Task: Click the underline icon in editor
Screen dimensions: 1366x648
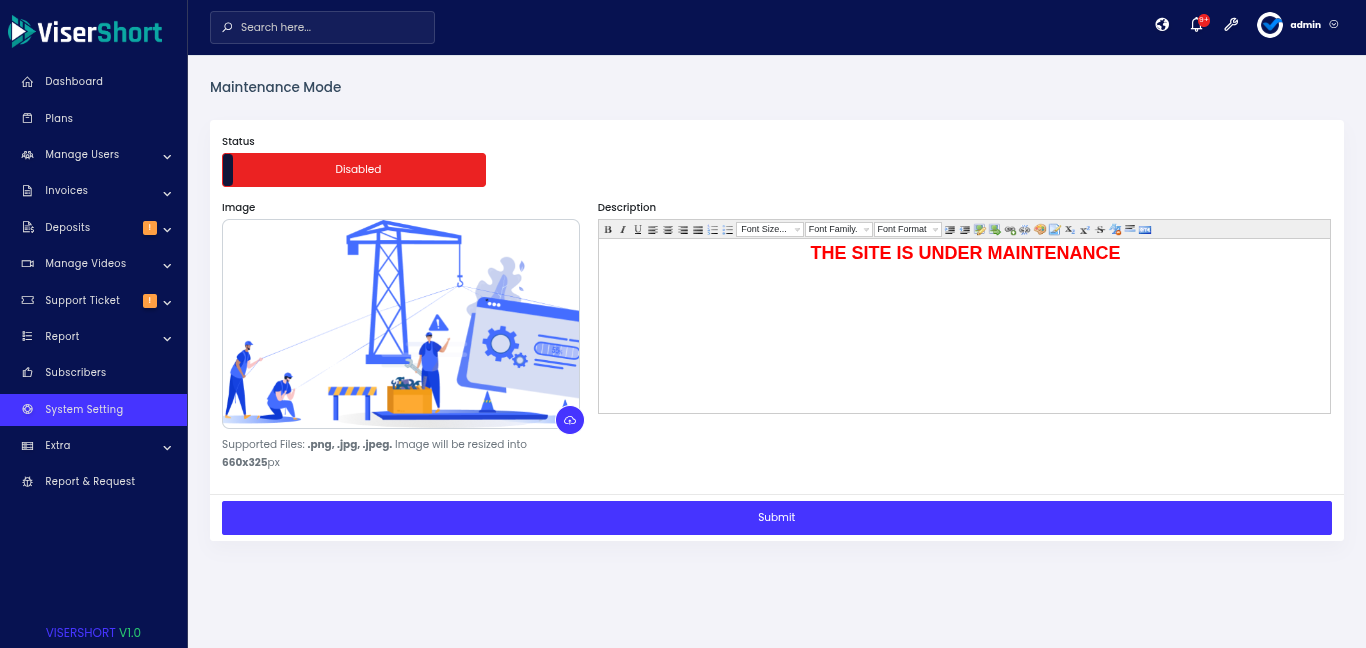Action: pos(638,230)
